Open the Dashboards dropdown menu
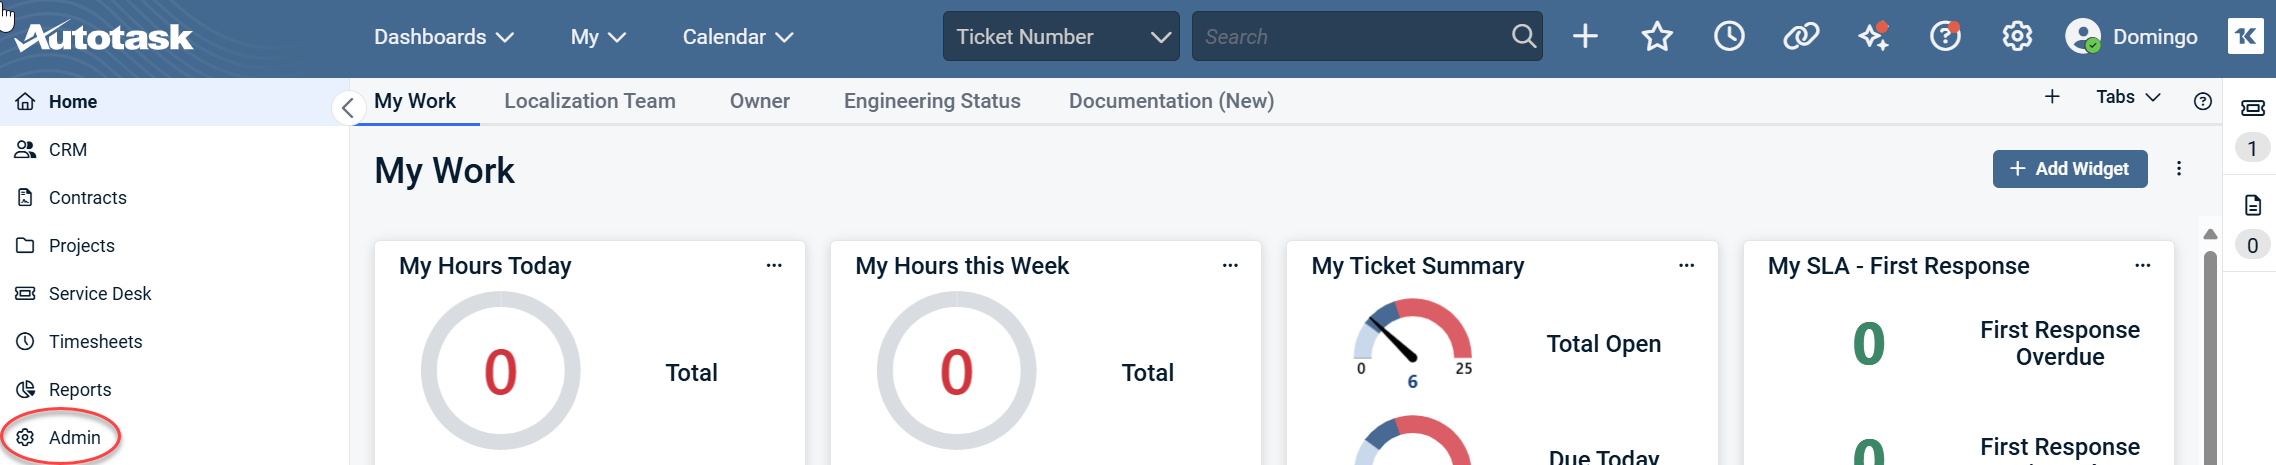This screenshot has height=465, width=2276. point(443,37)
